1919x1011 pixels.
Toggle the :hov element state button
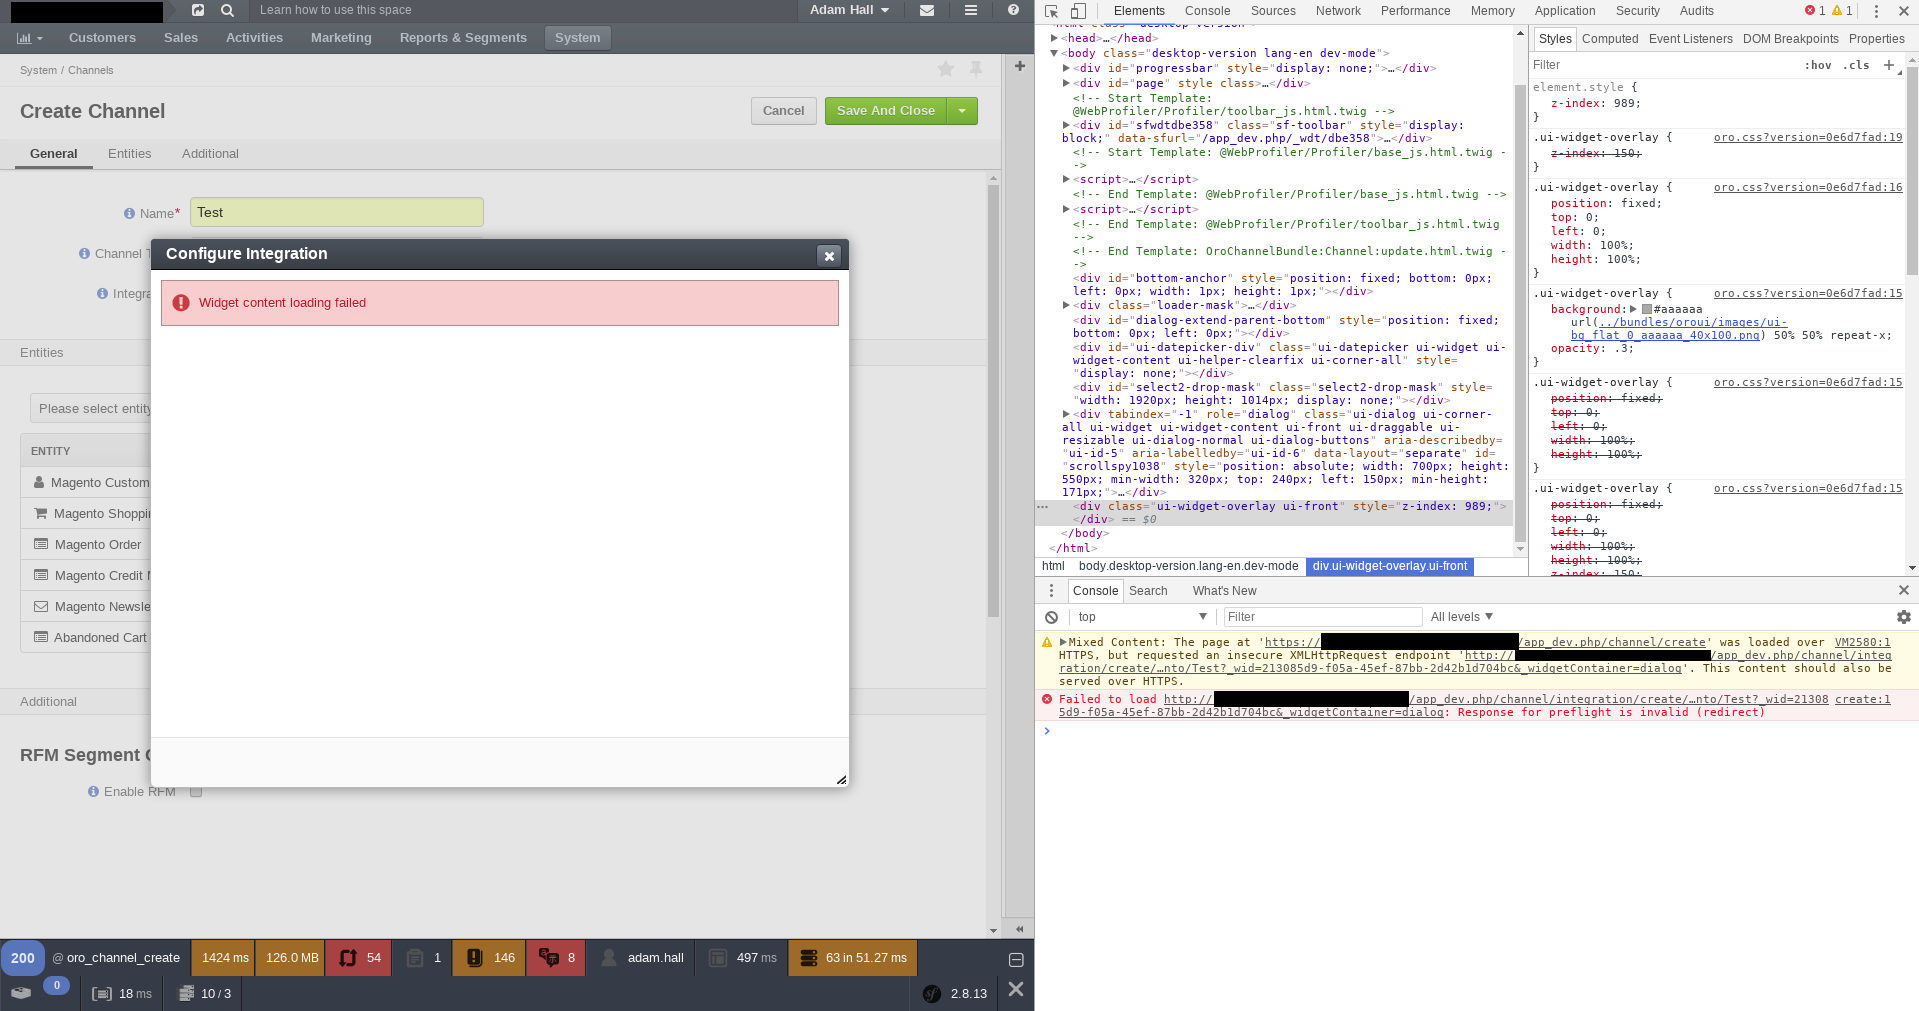[1818, 65]
